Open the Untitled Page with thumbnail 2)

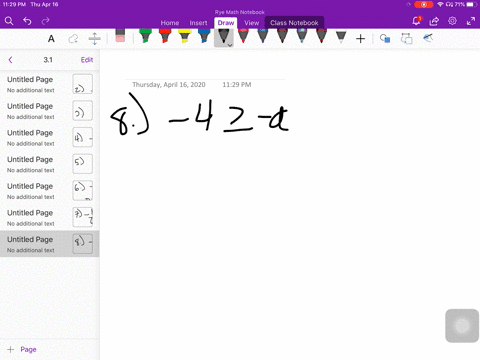50,84
